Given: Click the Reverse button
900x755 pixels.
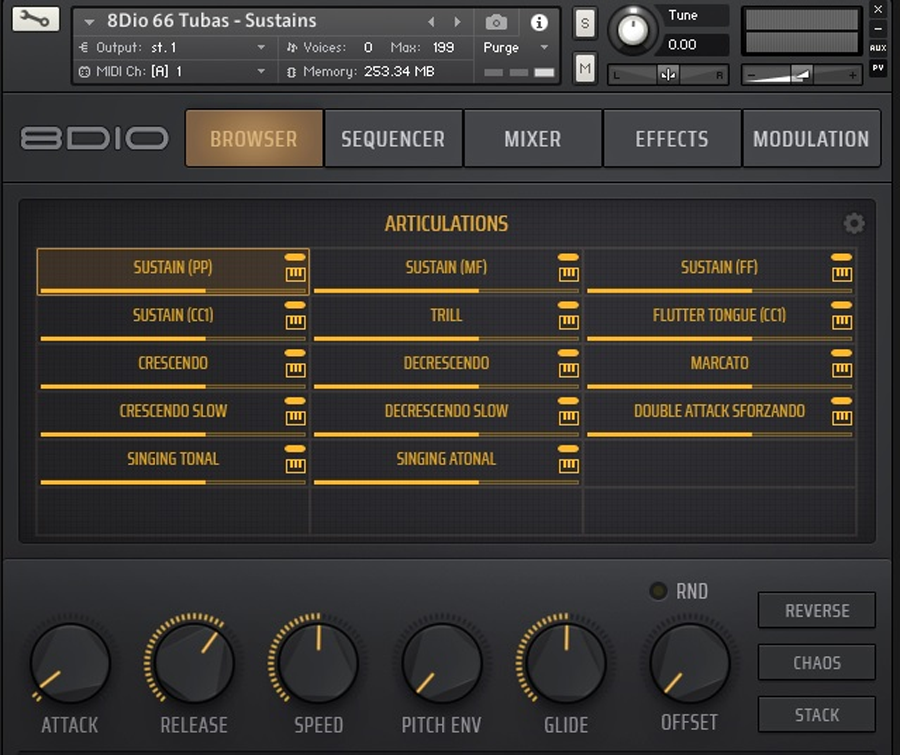Looking at the screenshot, I should pyautogui.click(x=817, y=610).
